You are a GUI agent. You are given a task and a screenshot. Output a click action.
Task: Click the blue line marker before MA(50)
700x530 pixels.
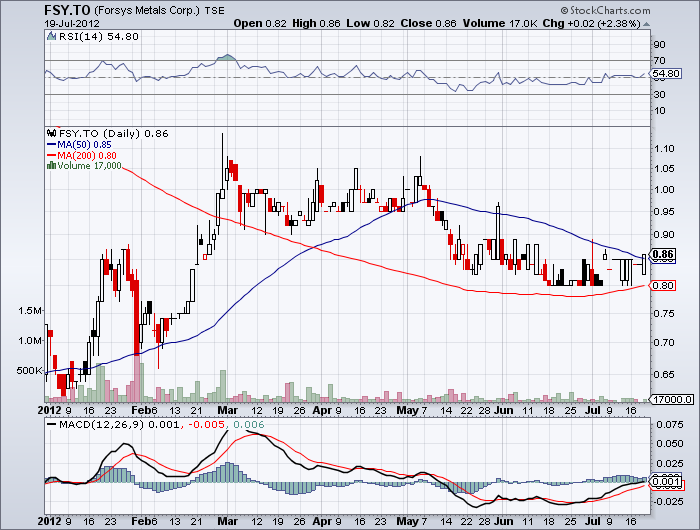click(x=52, y=145)
